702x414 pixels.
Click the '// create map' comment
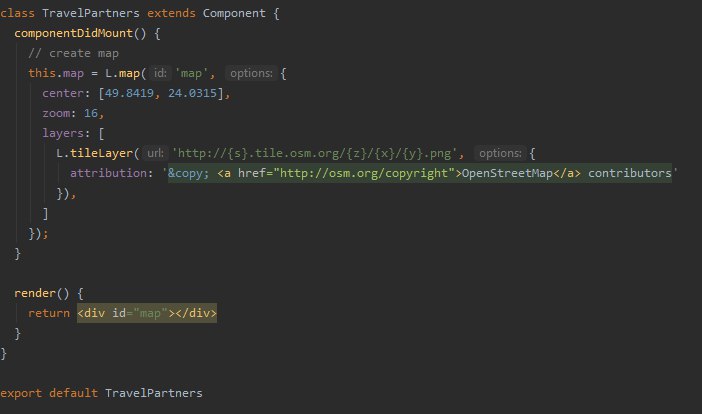73,53
